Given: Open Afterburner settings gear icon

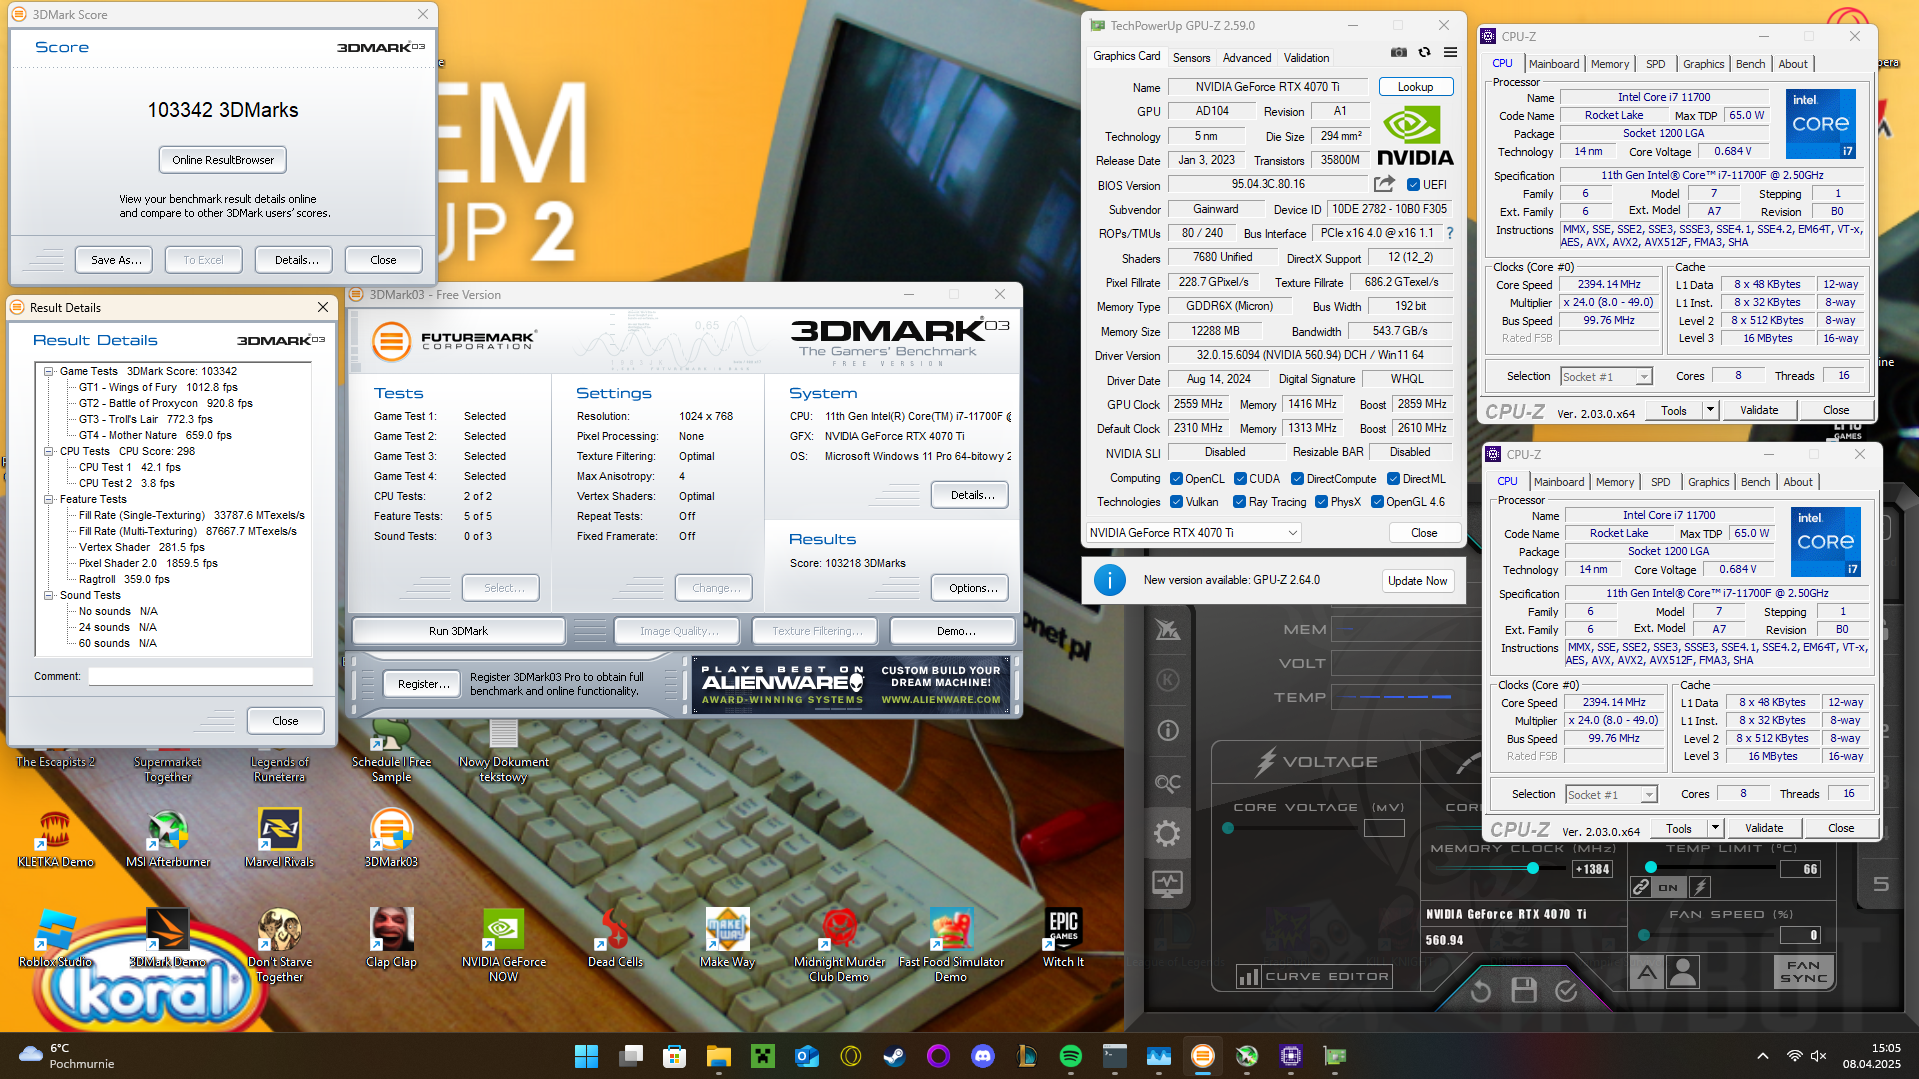Looking at the screenshot, I should pyautogui.click(x=1167, y=833).
